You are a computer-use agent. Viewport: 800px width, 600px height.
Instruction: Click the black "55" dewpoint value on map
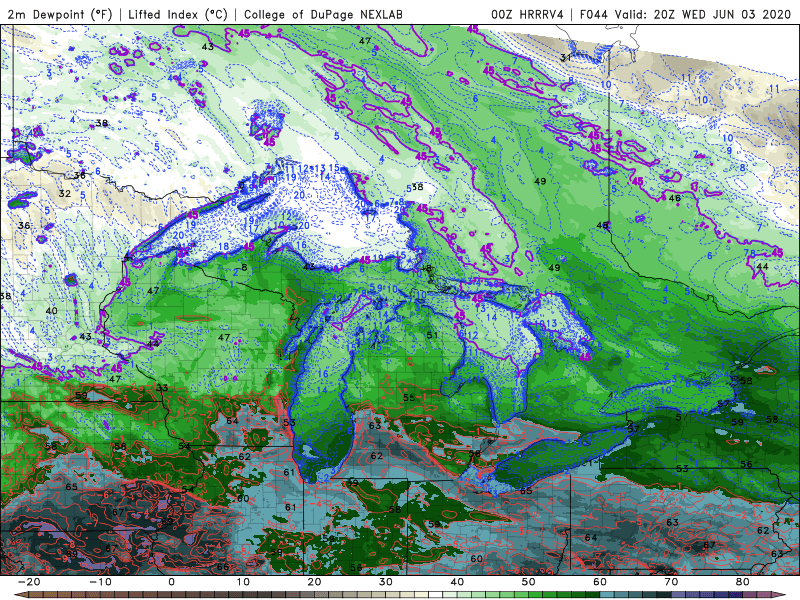click(409, 397)
